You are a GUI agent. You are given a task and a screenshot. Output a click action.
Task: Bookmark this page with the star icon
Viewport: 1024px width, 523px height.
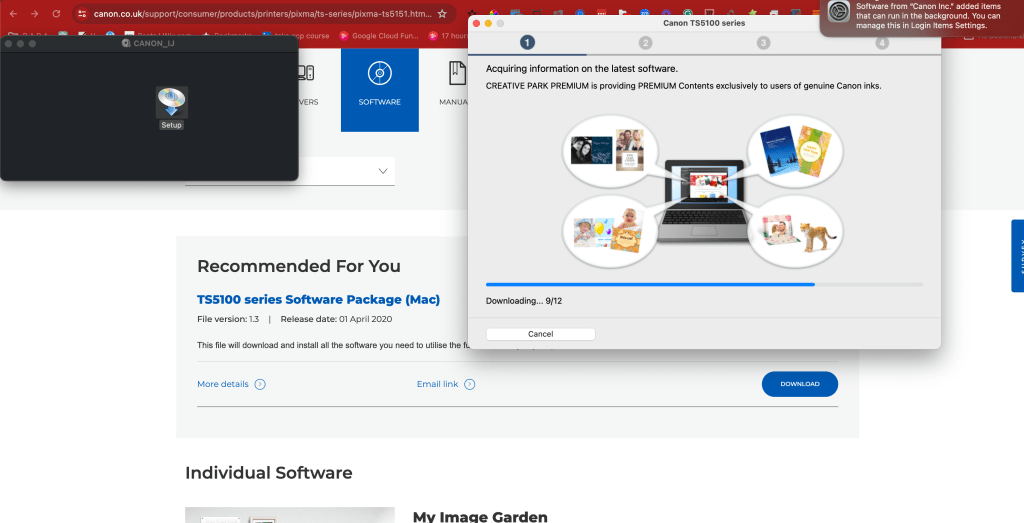(442, 14)
